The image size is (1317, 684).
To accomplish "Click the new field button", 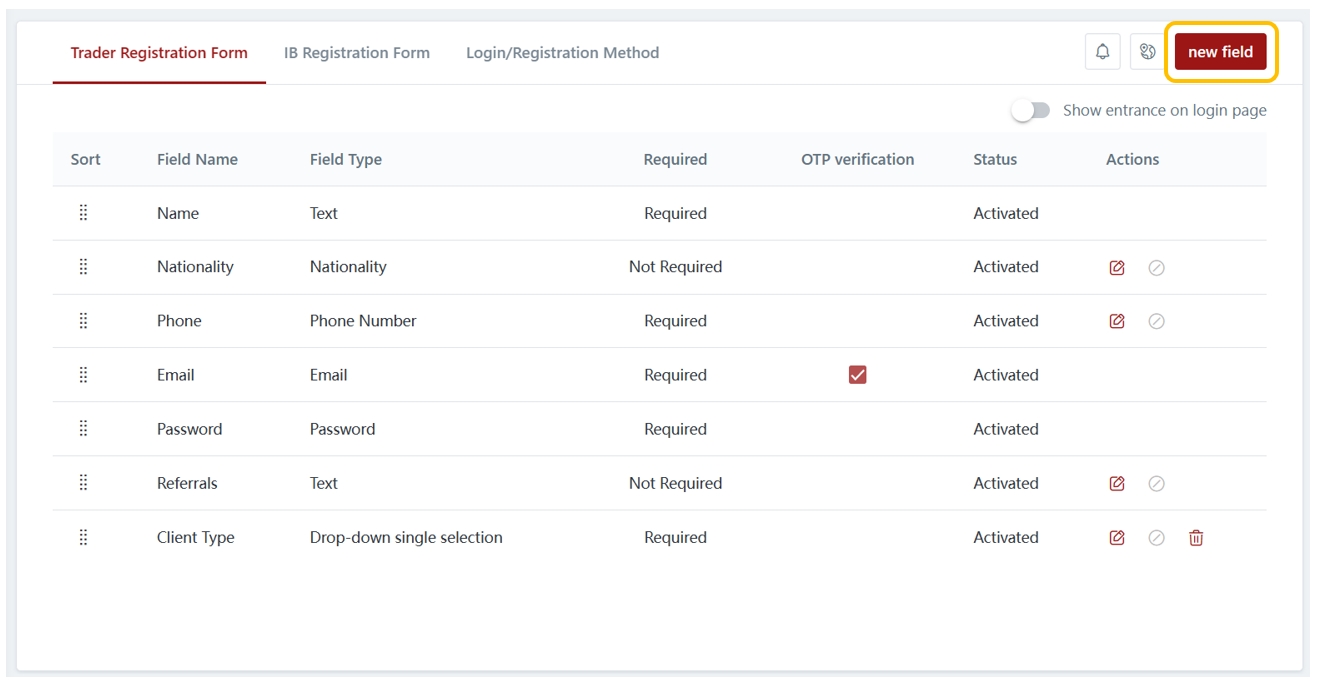I will pyautogui.click(x=1220, y=52).
